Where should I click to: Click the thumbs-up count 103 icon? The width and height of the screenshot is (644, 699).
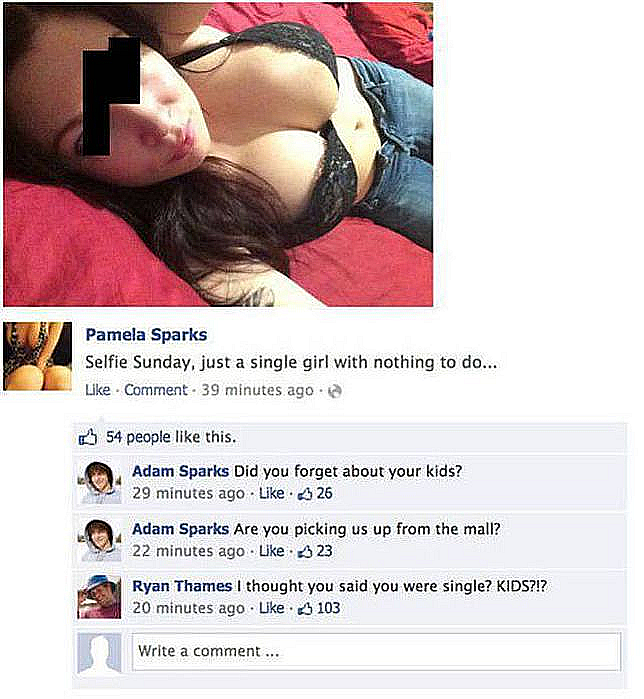305,609
